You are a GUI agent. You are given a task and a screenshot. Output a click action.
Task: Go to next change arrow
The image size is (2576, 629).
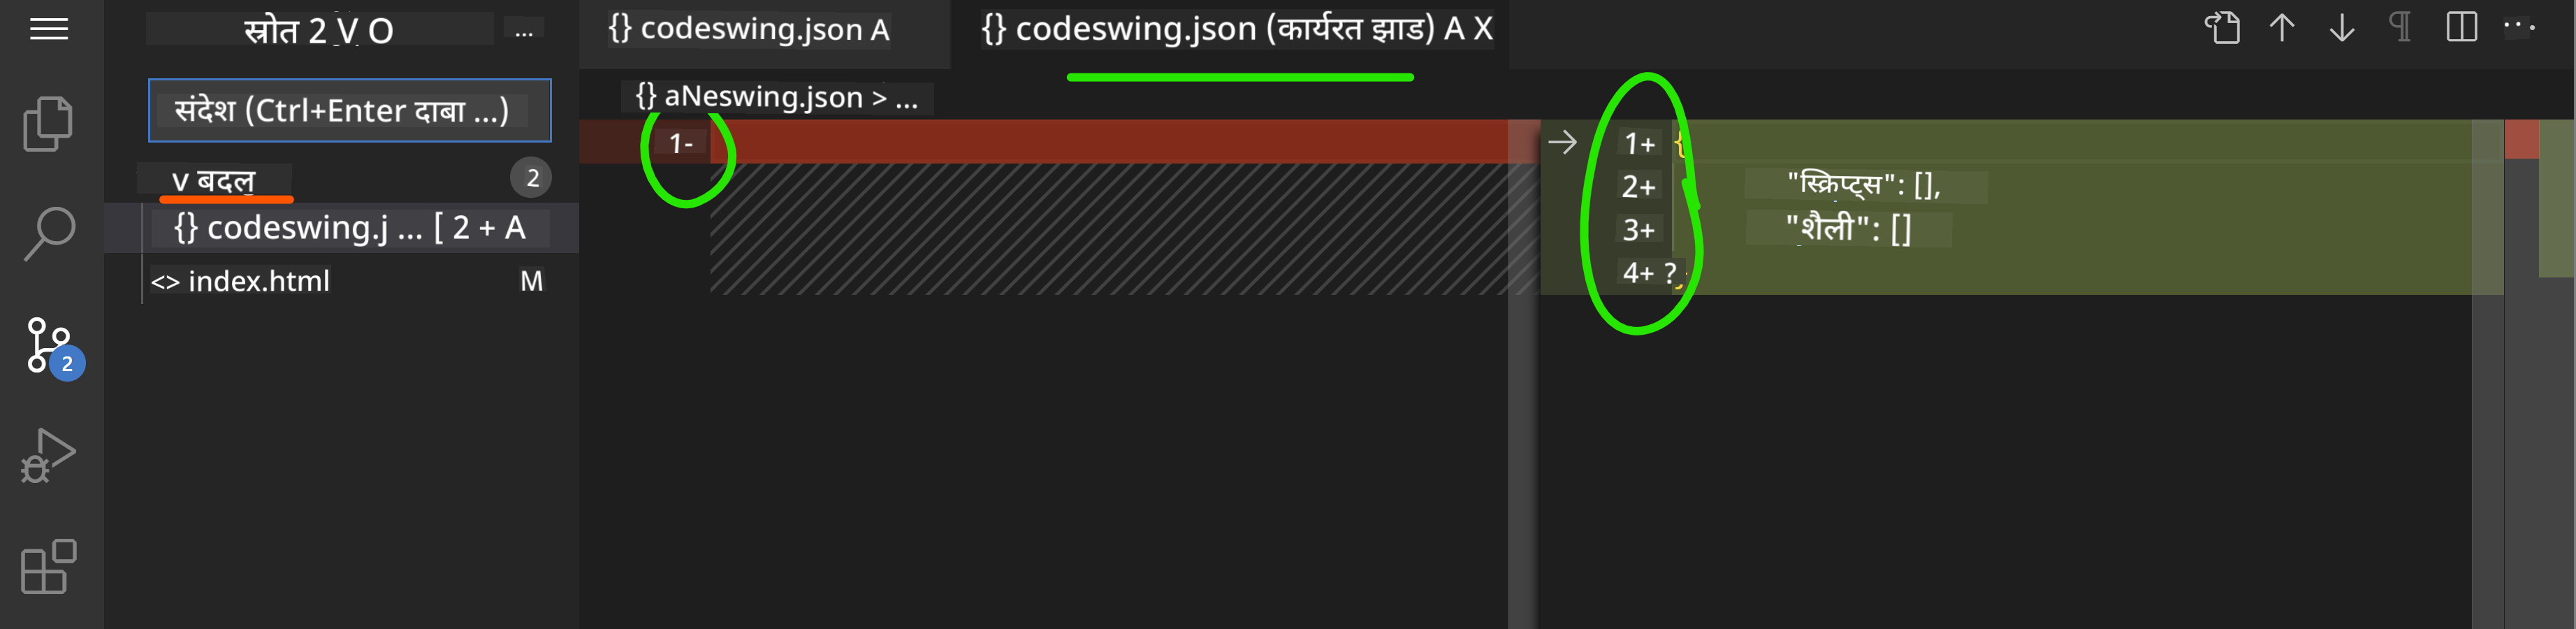pyautogui.click(x=2341, y=27)
